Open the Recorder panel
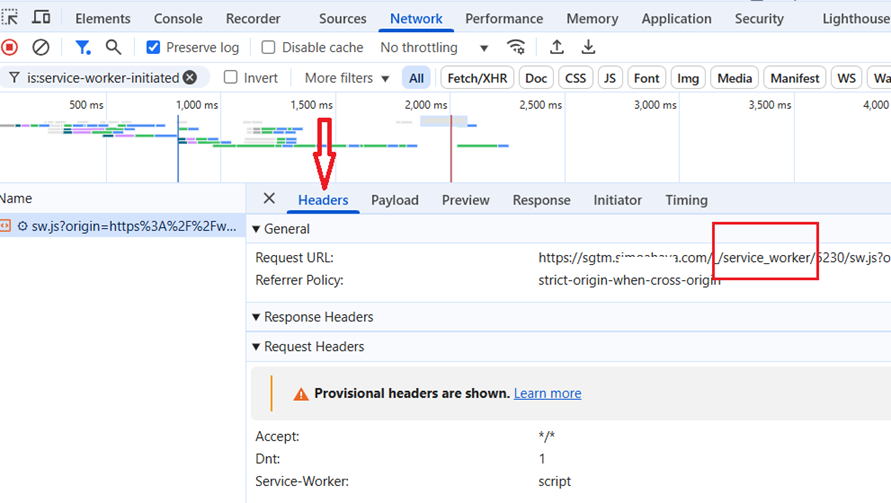Image resolution: width=891 pixels, height=503 pixels. point(253,19)
